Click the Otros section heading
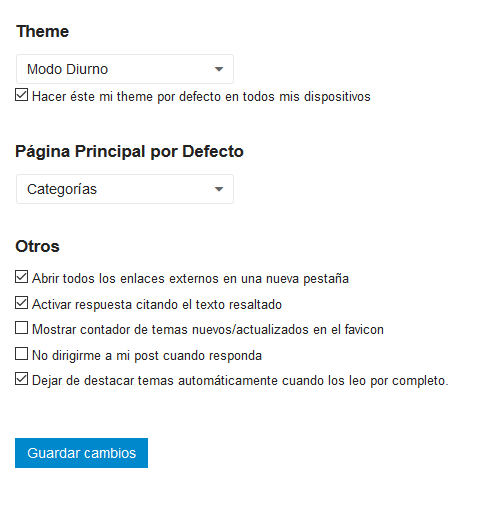This screenshot has height=505, width=480. (37, 247)
